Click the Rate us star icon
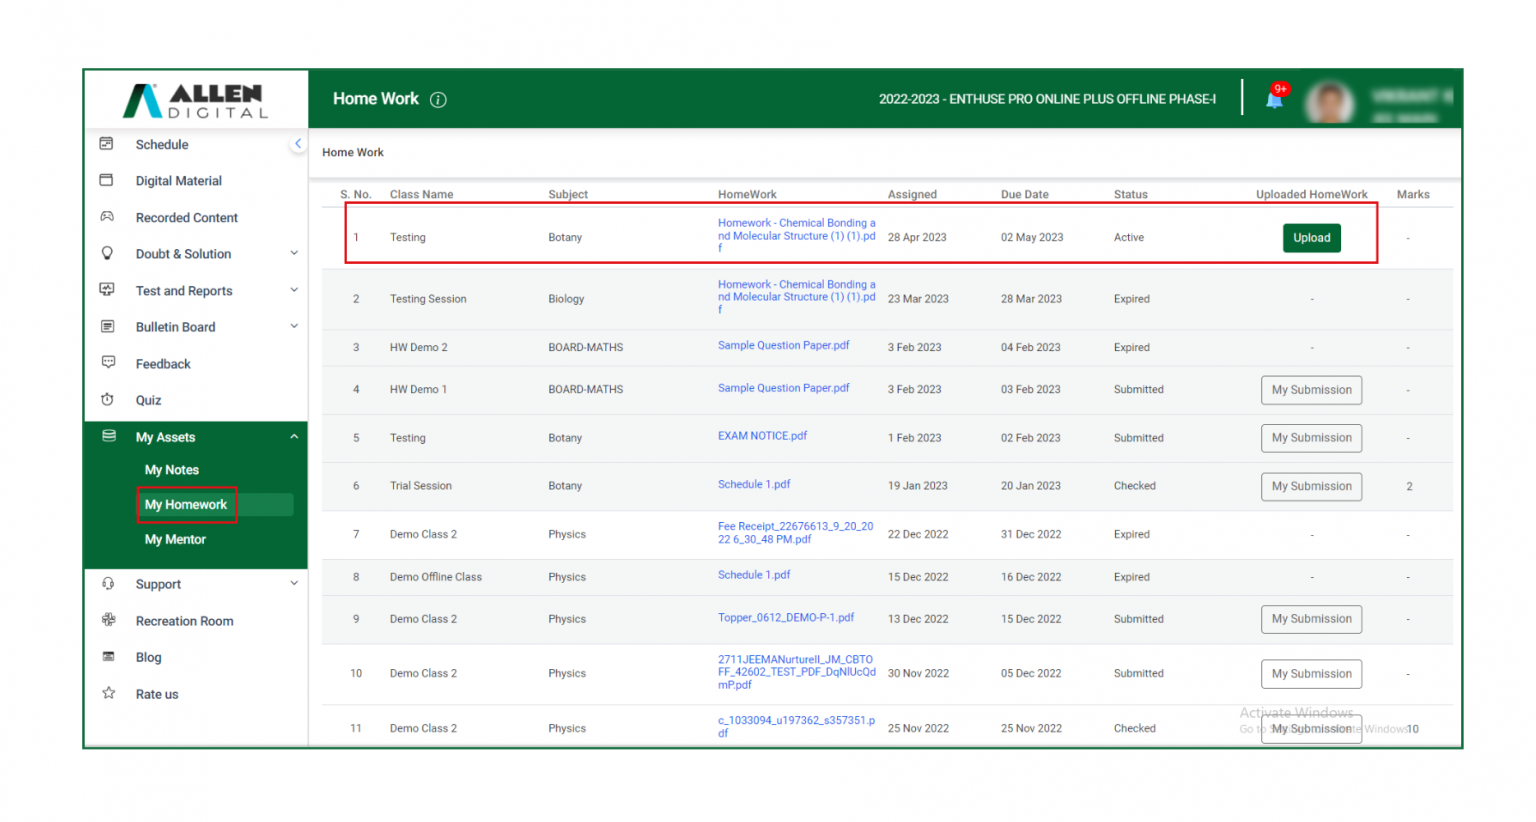This screenshot has height=822, width=1536. (x=108, y=693)
